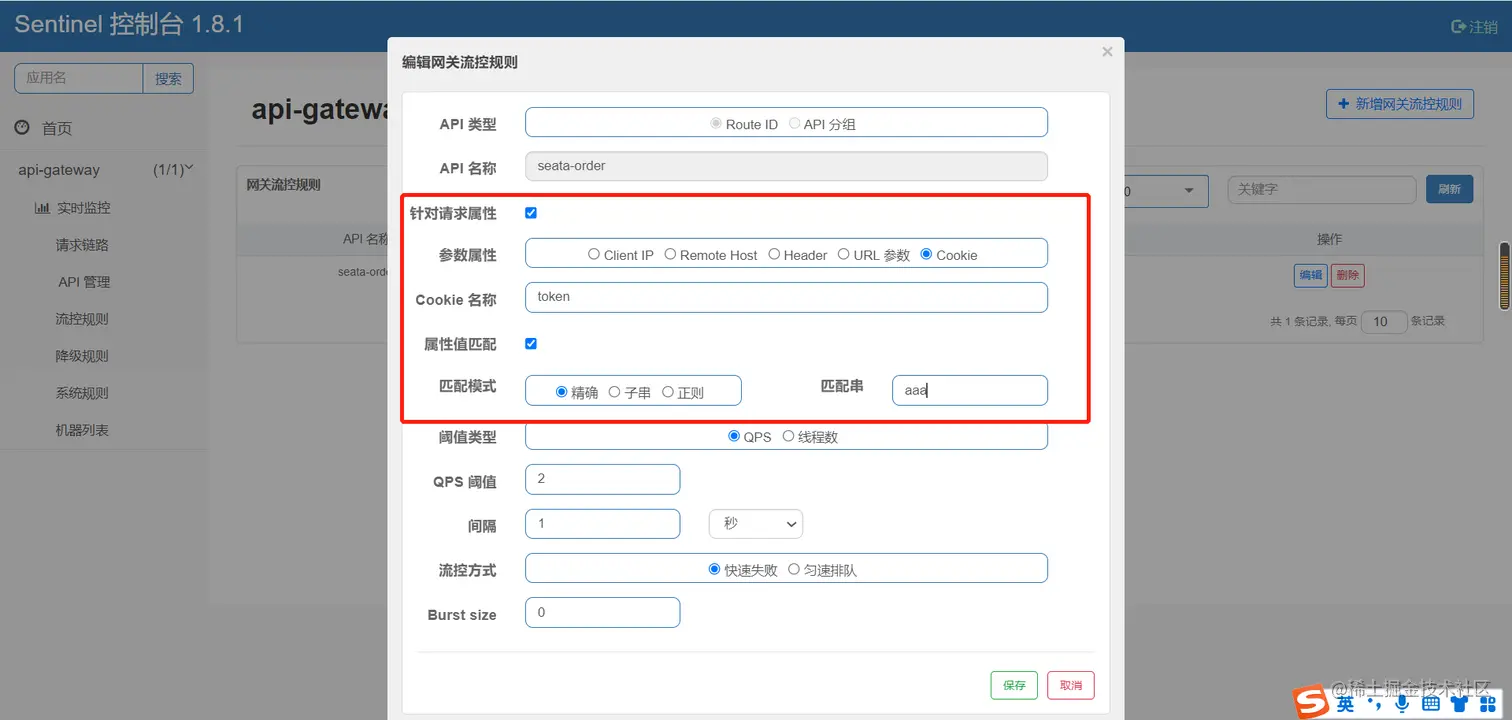Select Route ID API type radio
This screenshot has height=720, width=1512.
pyautogui.click(x=716, y=123)
